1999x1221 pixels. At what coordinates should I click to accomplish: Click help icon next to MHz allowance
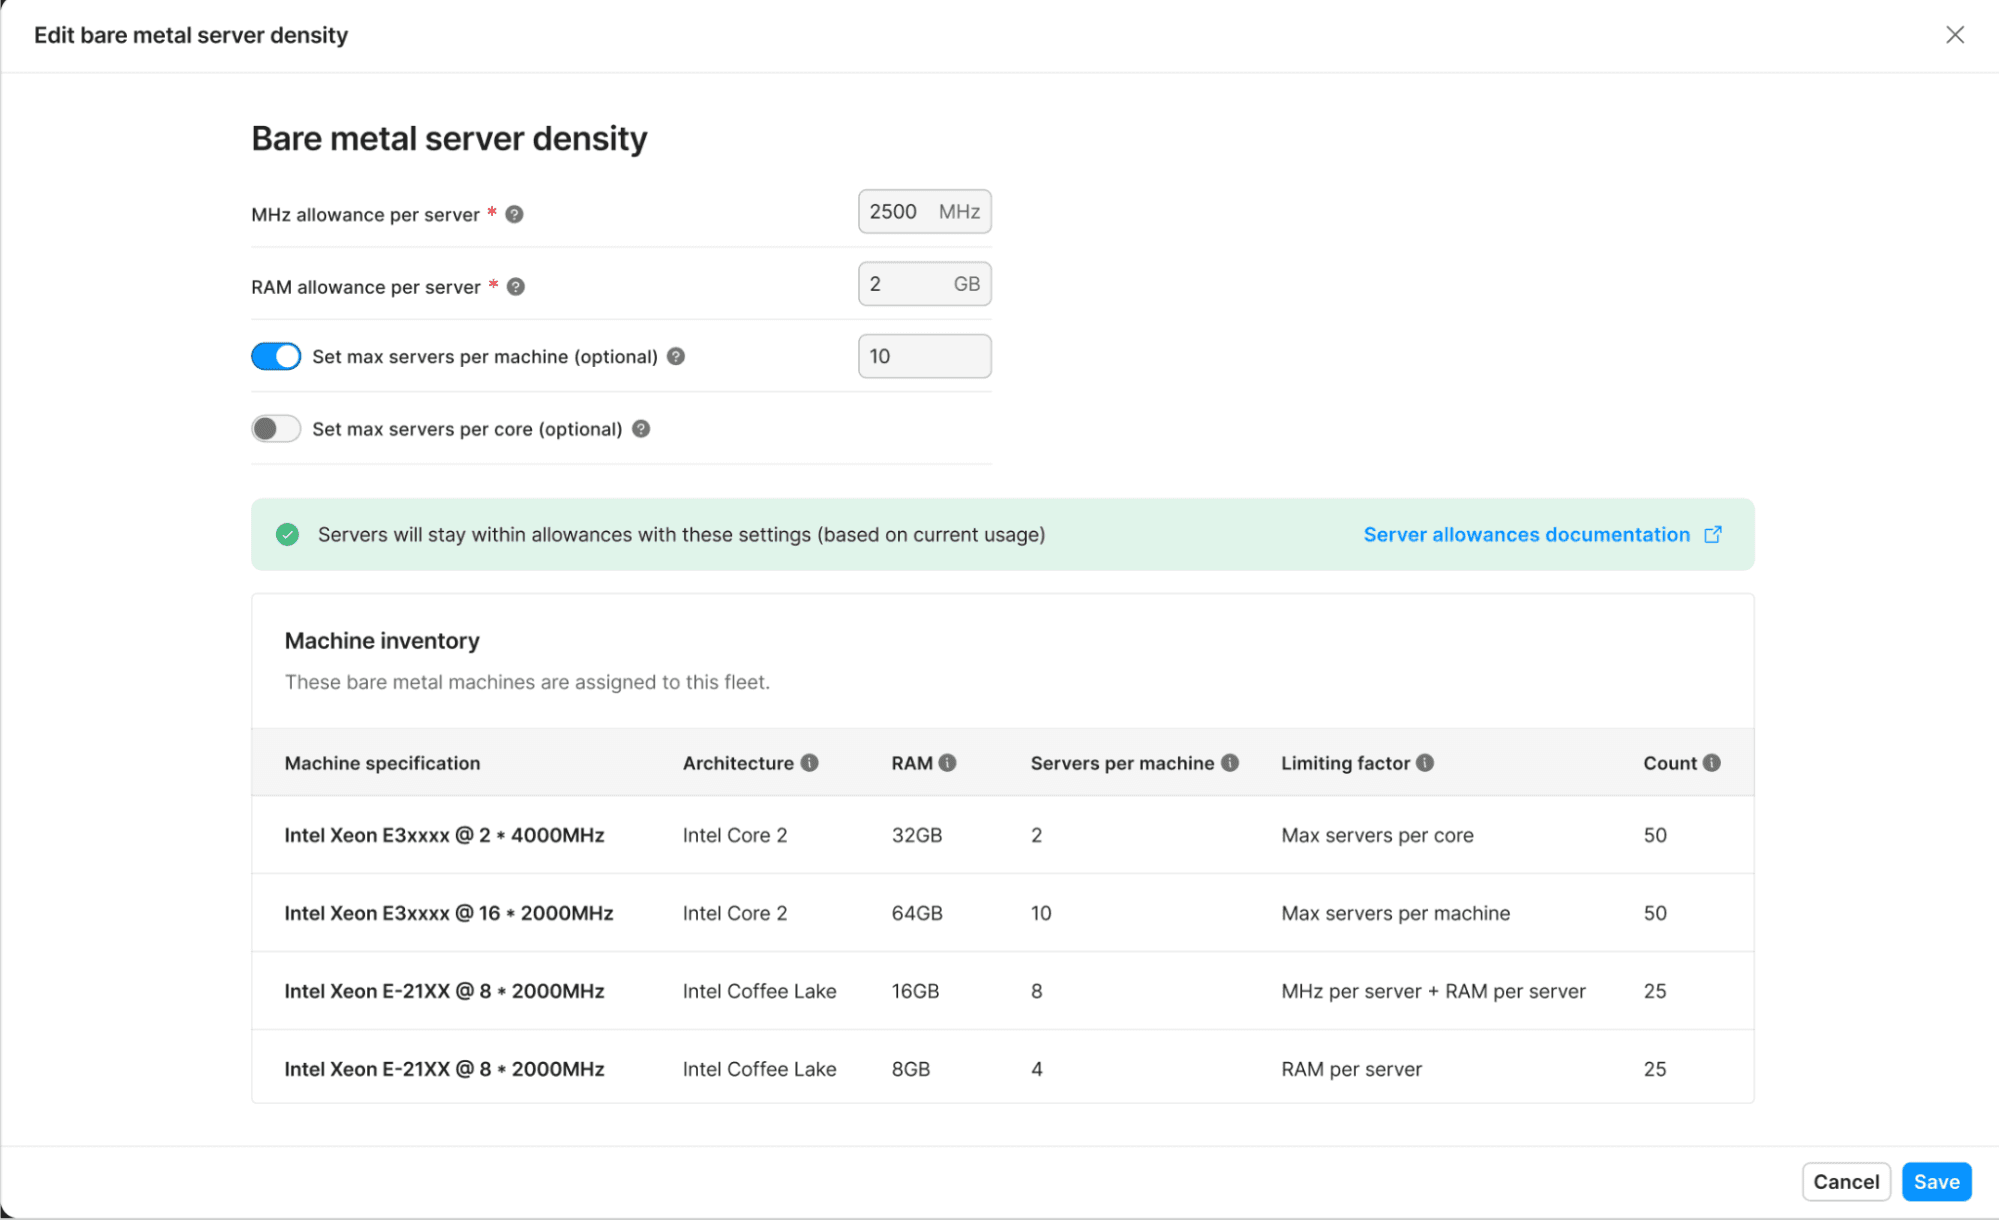tap(514, 214)
